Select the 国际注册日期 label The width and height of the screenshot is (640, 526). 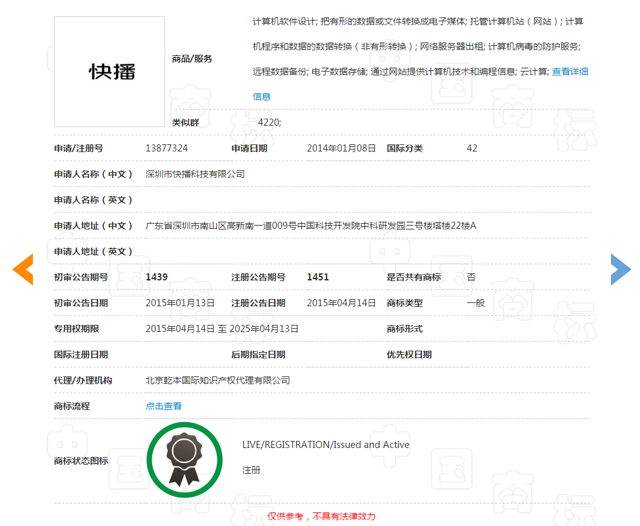point(81,355)
